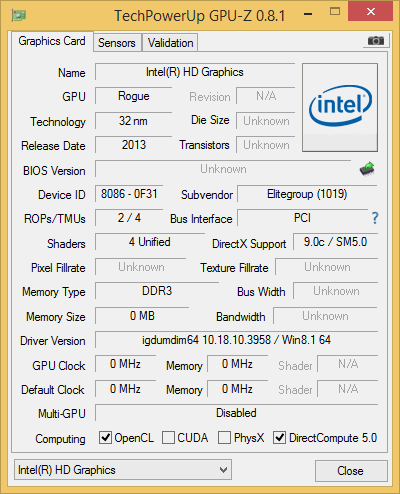The width and height of the screenshot is (400, 494).
Task: Click the GPU-Z title bar app icon
Action: pos(19,15)
